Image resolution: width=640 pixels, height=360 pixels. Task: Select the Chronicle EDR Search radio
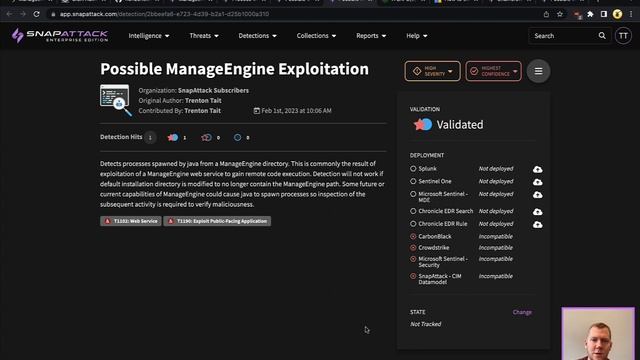click(413, 211)
